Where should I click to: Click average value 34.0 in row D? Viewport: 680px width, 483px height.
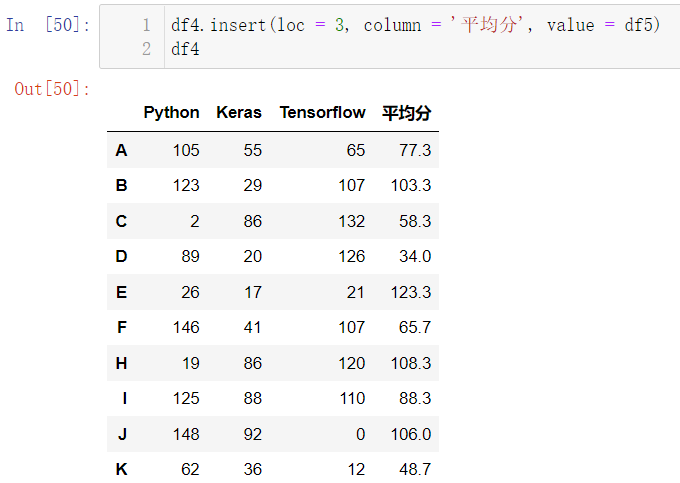click(415, 257)
